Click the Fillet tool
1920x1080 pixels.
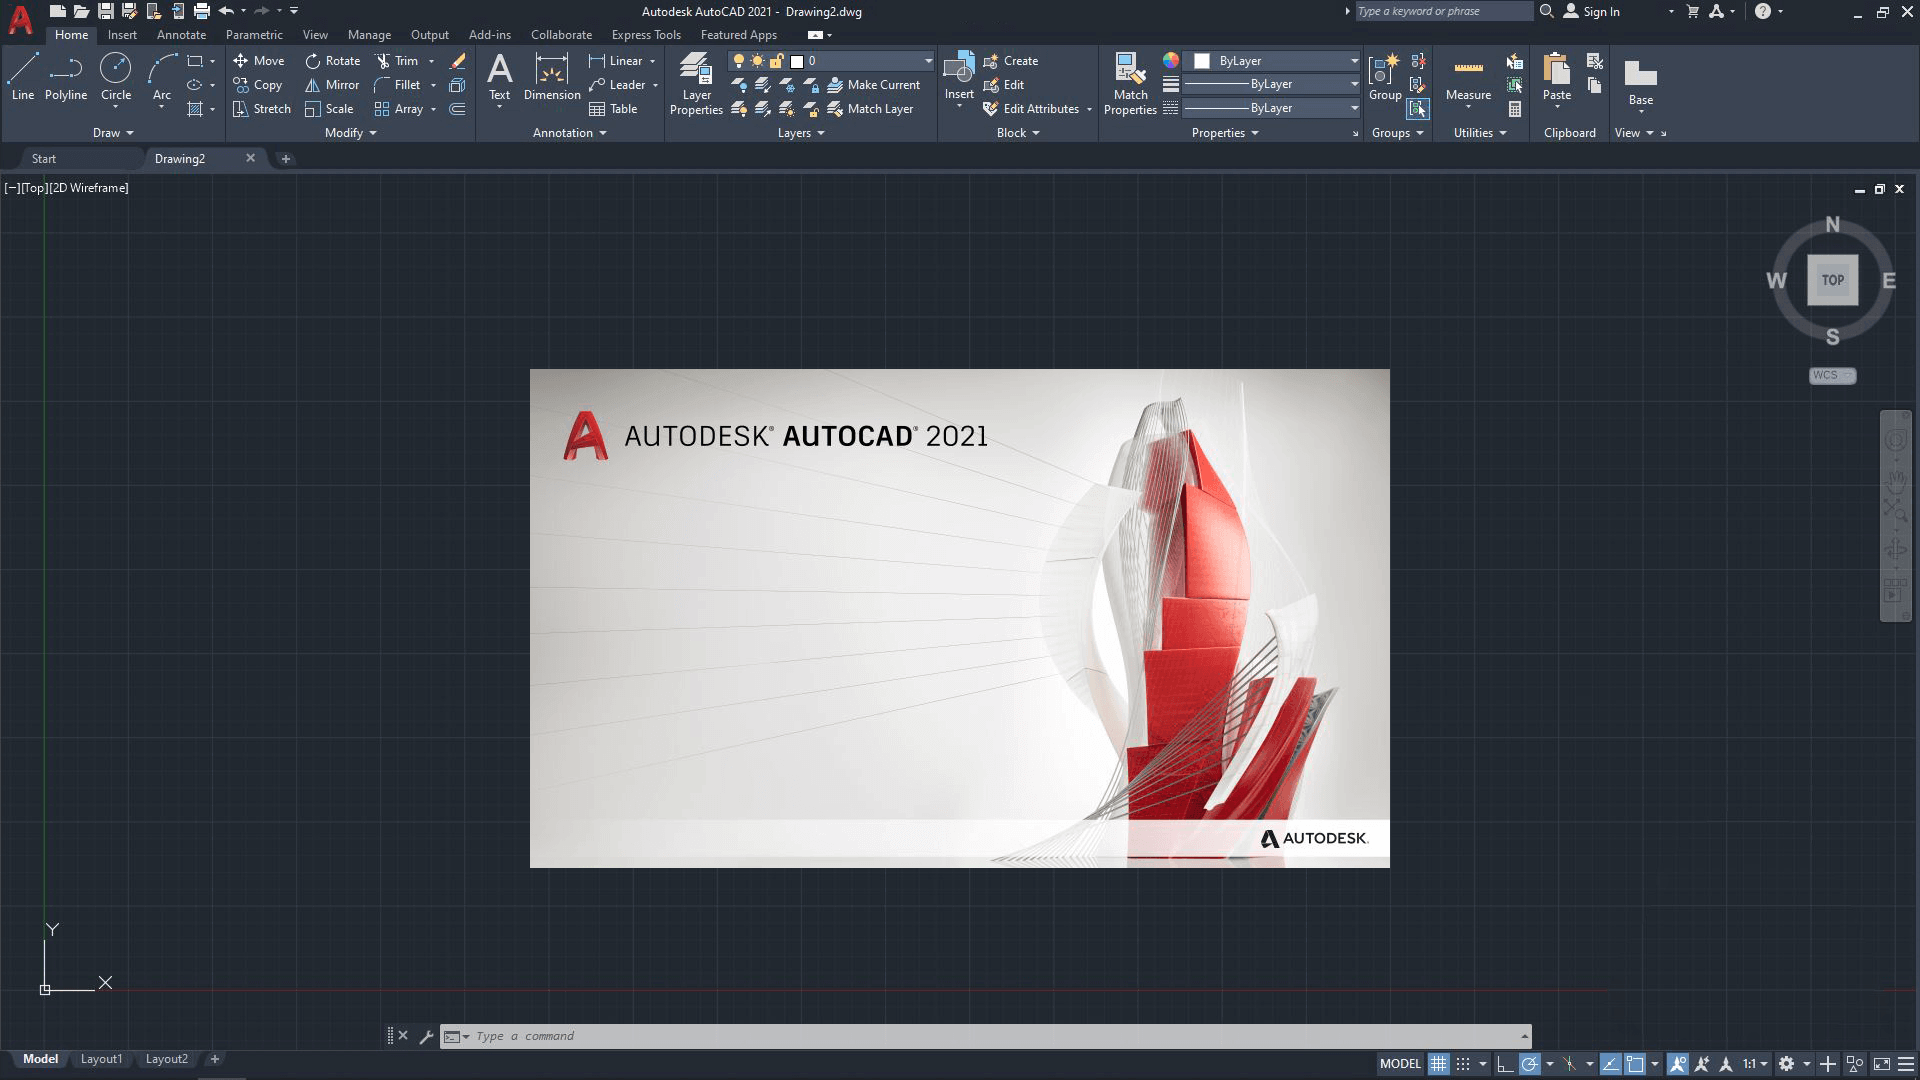click(398, 85)
